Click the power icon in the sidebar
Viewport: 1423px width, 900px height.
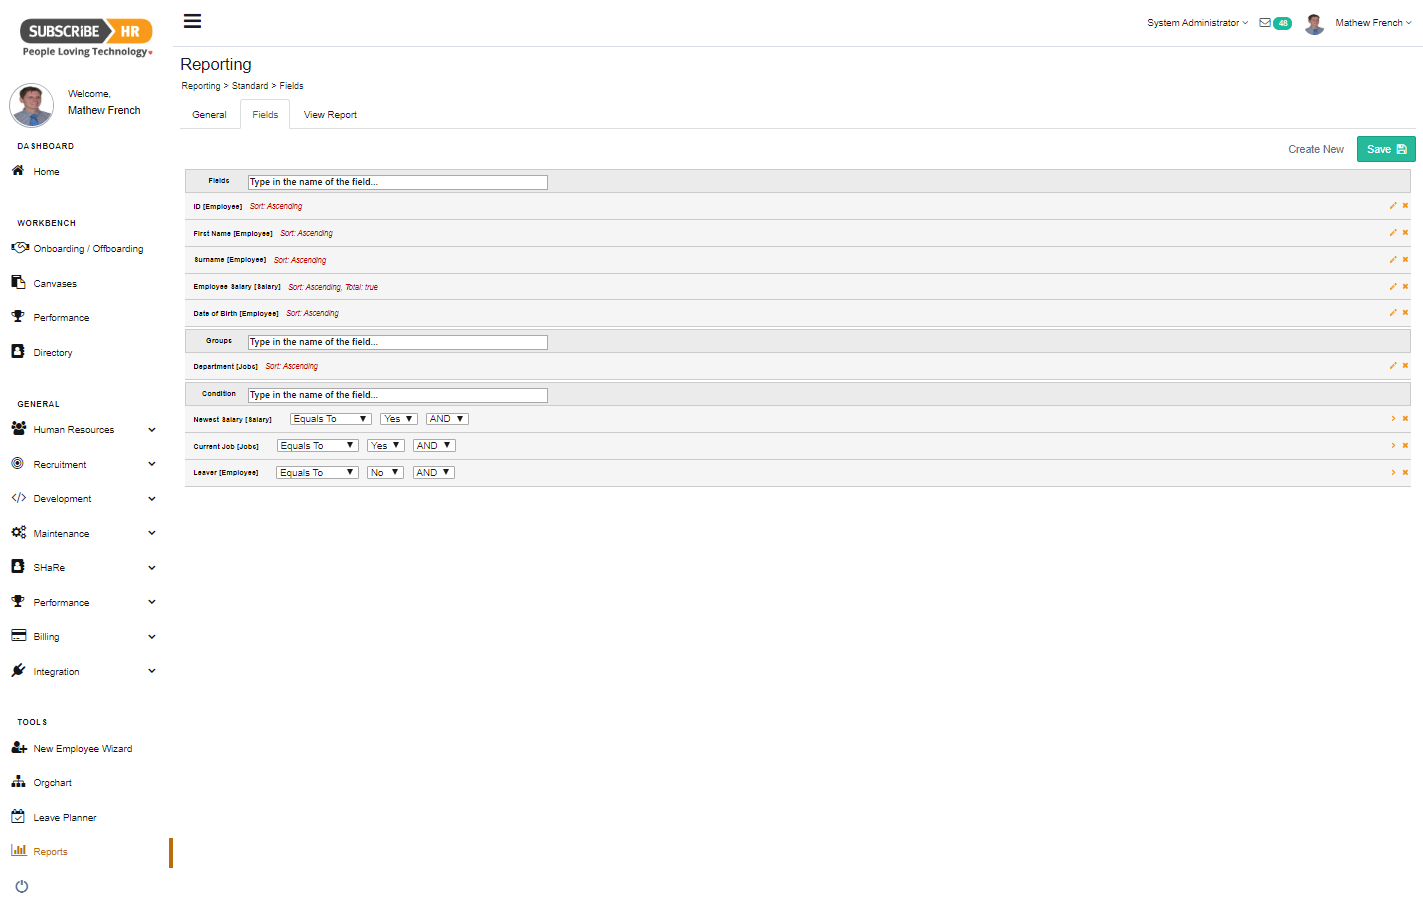(x=22, y=886)
